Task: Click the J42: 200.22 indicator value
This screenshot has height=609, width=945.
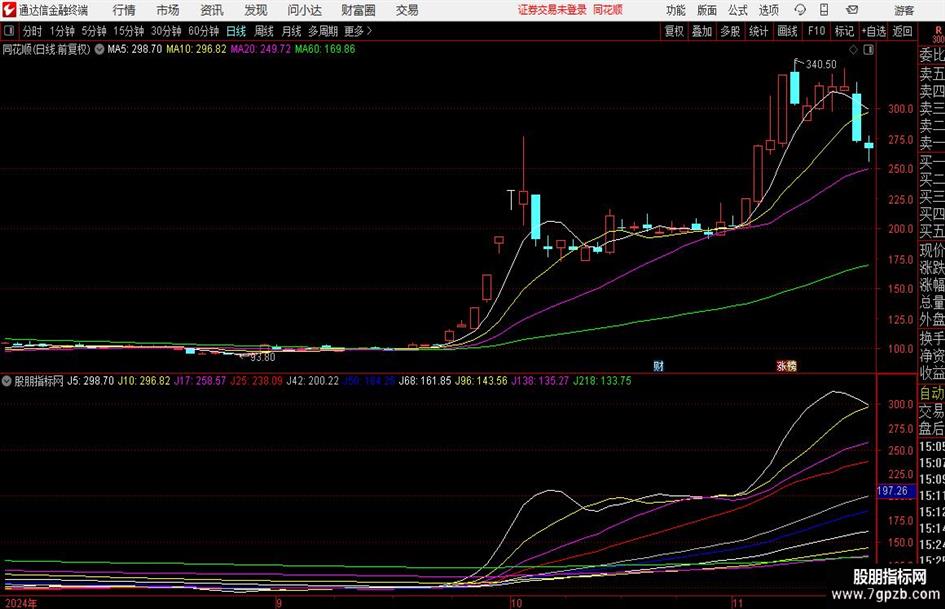Action: (x=313, y=380)
